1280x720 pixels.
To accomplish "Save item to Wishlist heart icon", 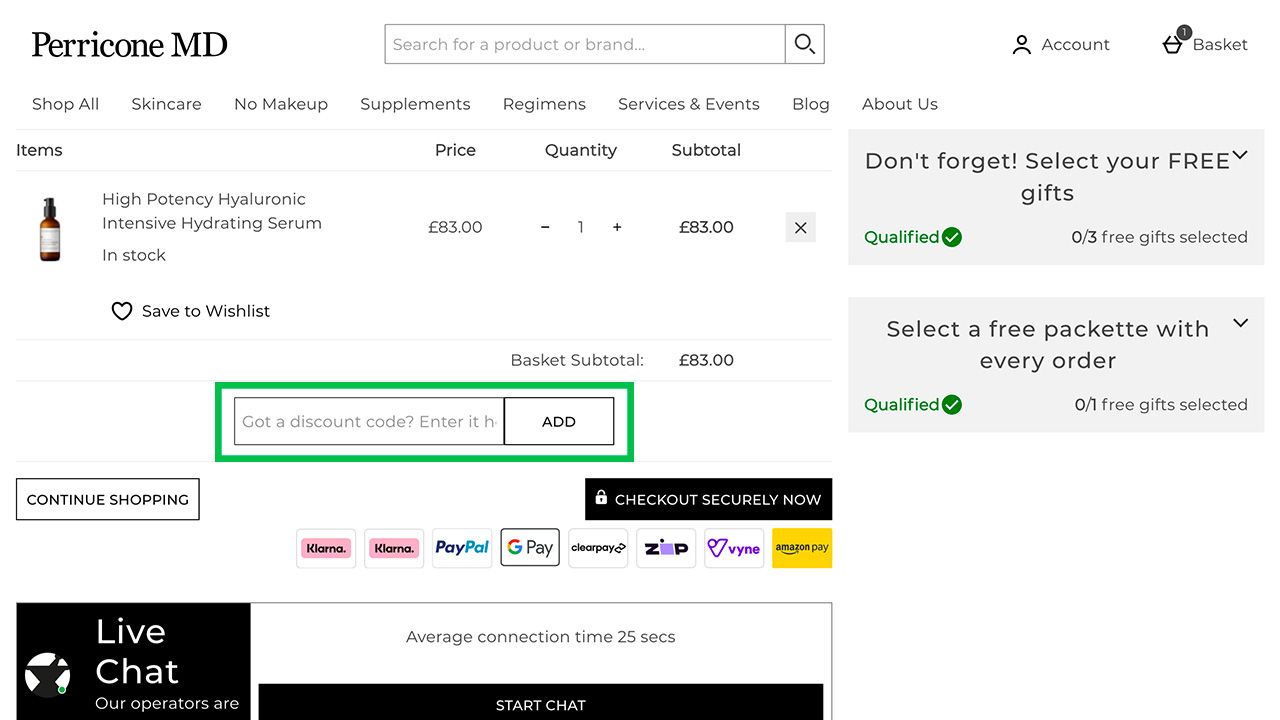I will click(122, 311).
